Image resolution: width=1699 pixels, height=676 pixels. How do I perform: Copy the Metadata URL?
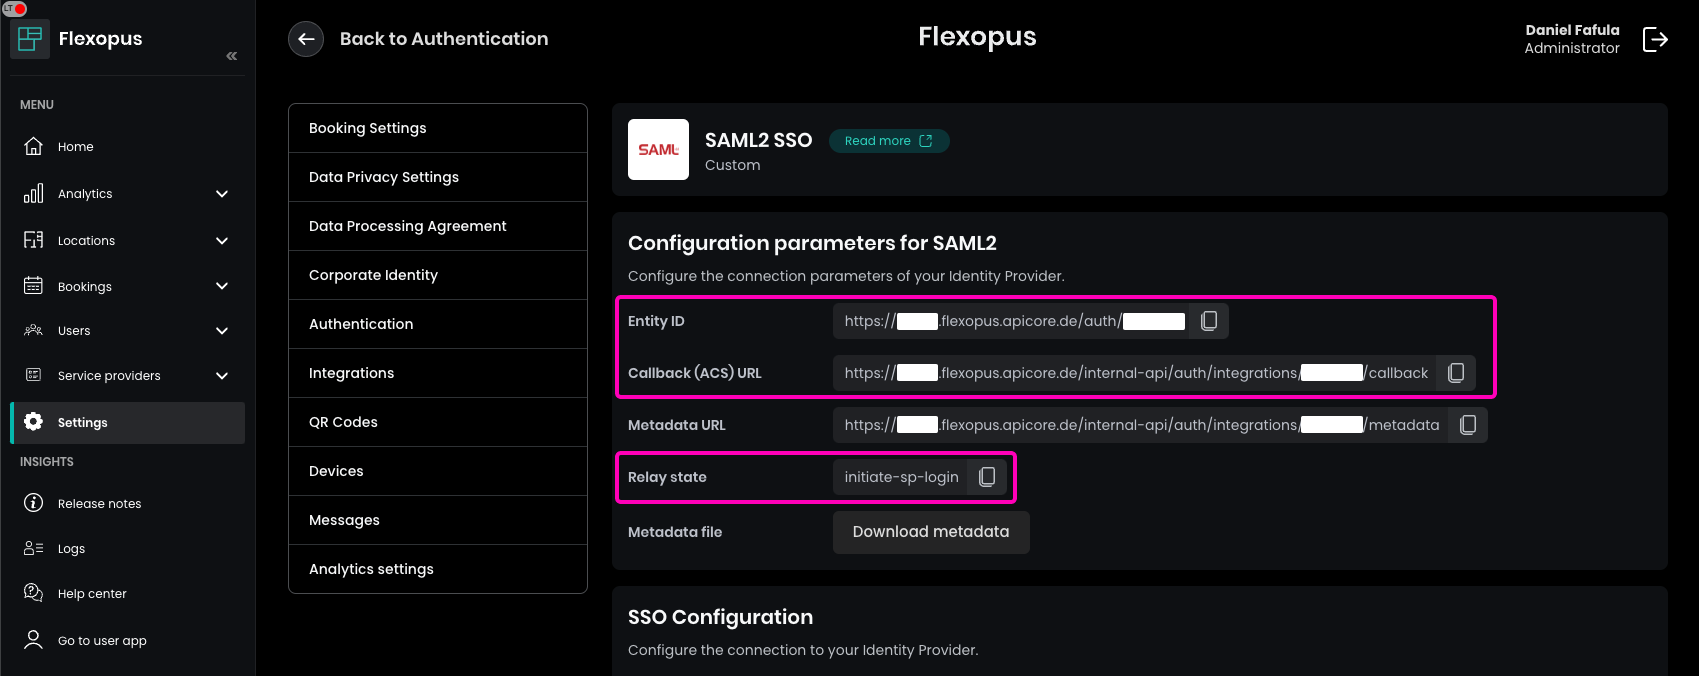point(1467,425)
